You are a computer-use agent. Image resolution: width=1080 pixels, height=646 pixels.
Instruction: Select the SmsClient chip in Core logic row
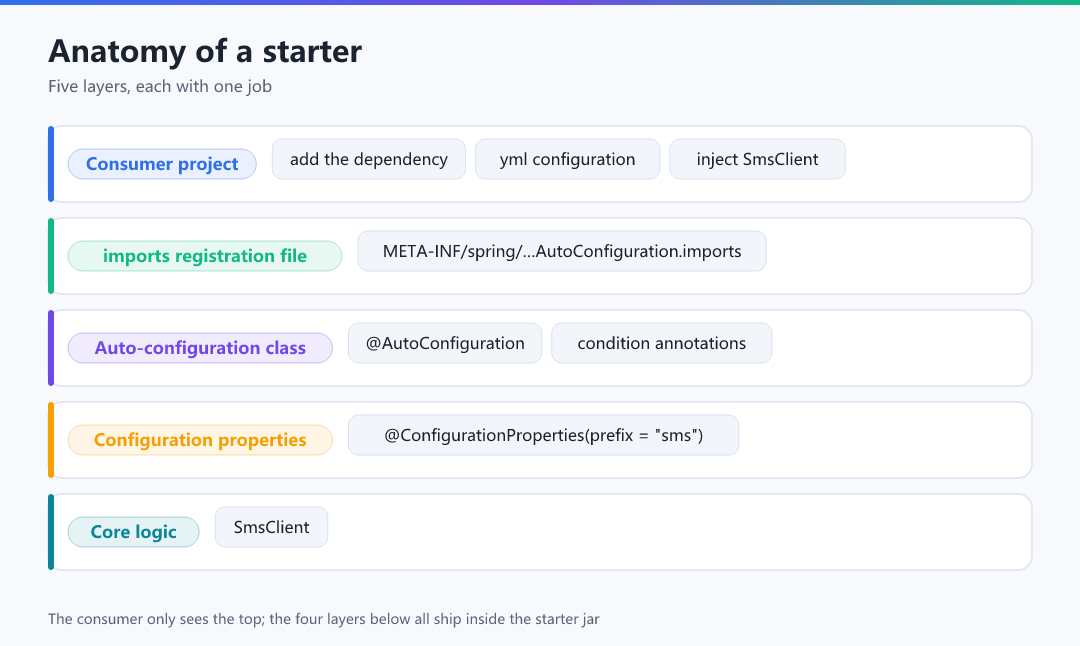click(271, 527)
